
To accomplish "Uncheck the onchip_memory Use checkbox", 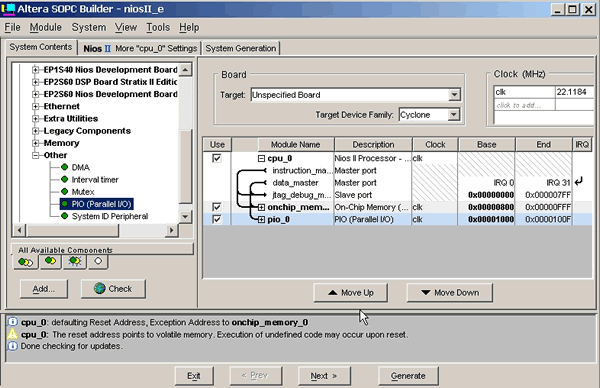I will tap(217, 207).
